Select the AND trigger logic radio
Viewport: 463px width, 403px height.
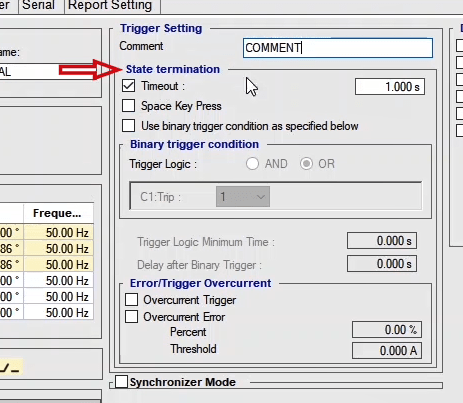[x=252, y=164]
